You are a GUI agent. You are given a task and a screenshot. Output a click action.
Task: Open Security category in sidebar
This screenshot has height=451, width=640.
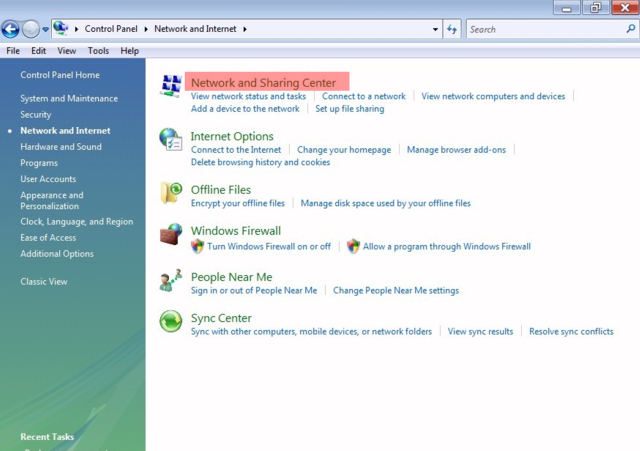[x=36, y=115]
